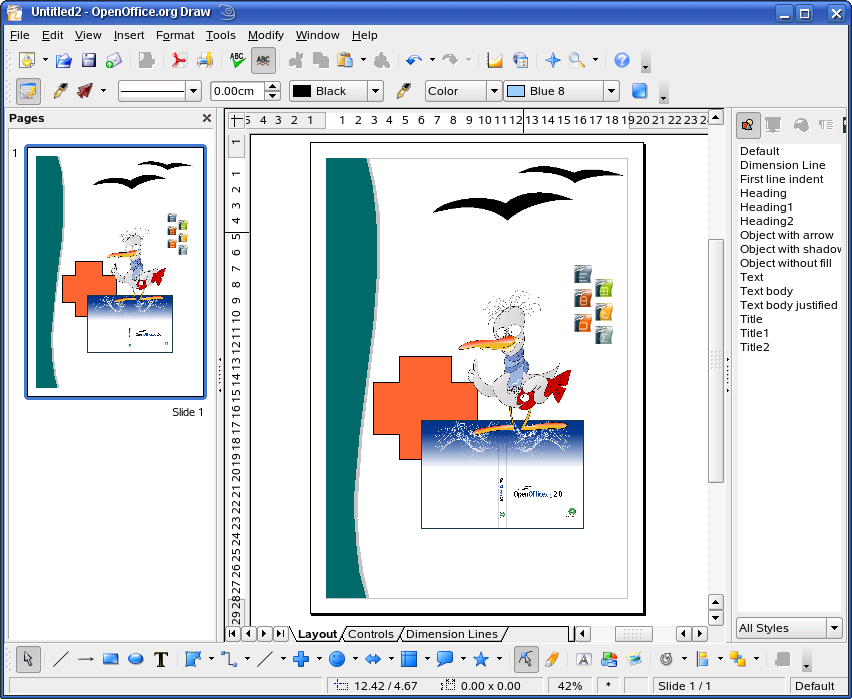Open the All Styles filter dropdown
The width and height of the screenshot is (852, 699).
point(835,628)
